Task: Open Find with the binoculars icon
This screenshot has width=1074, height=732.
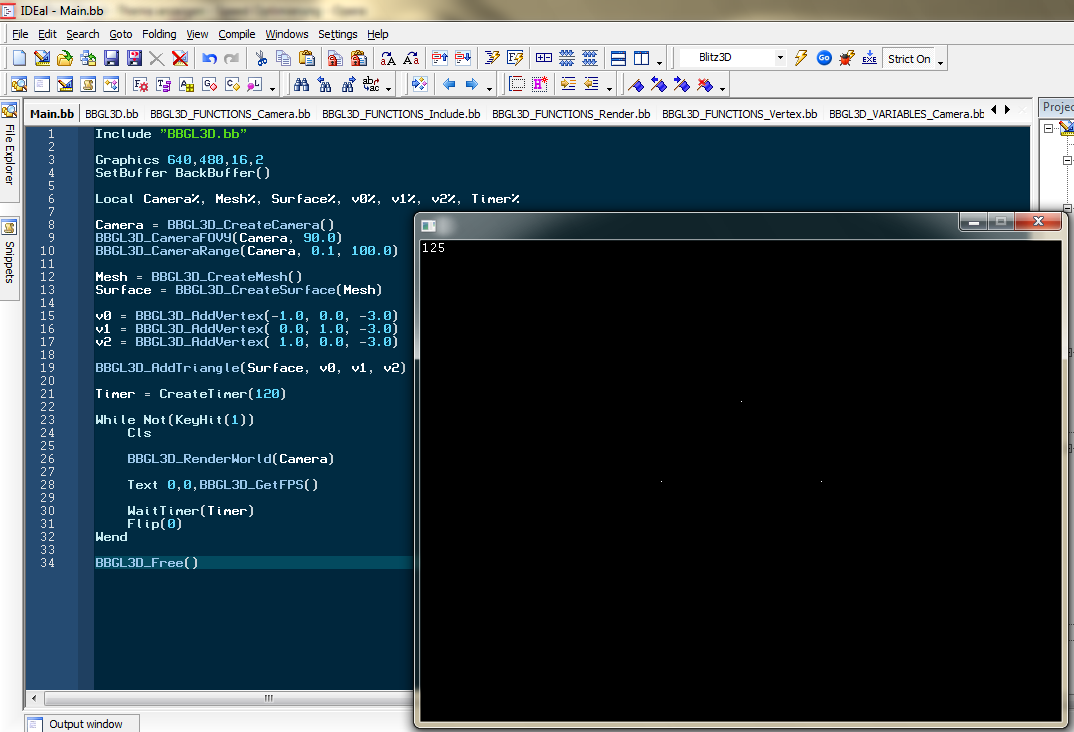Action: tap(300, 84)
